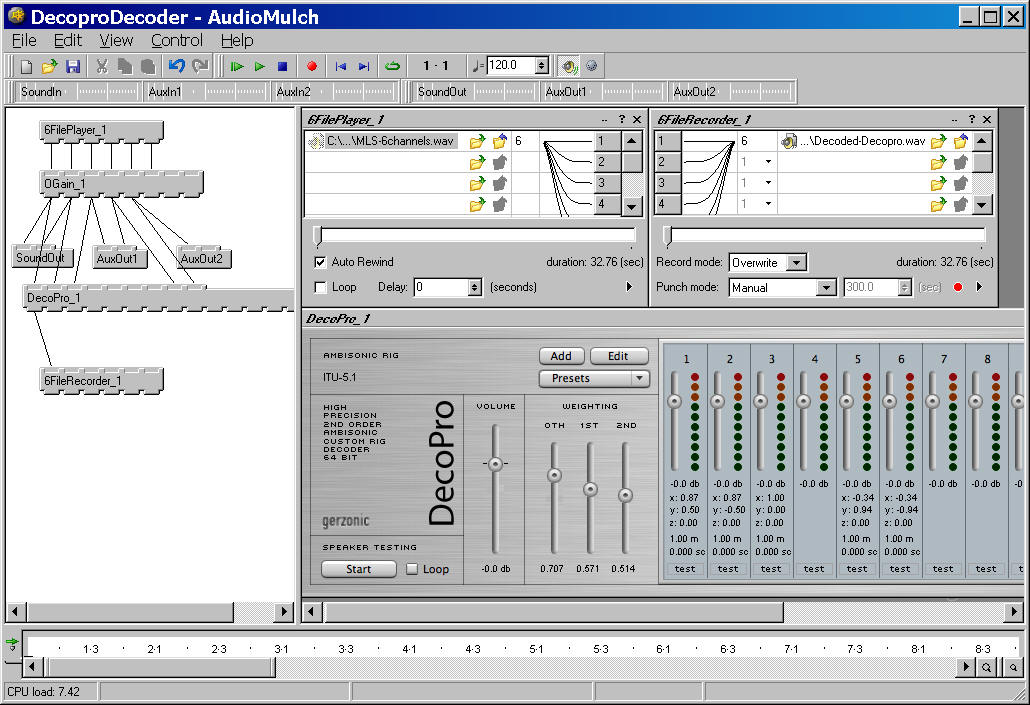Open file icon for 6FilePlayer row 2
The height and width of the screenshot is (705, 1030).
pyautogui.click(x=478, y=162)
